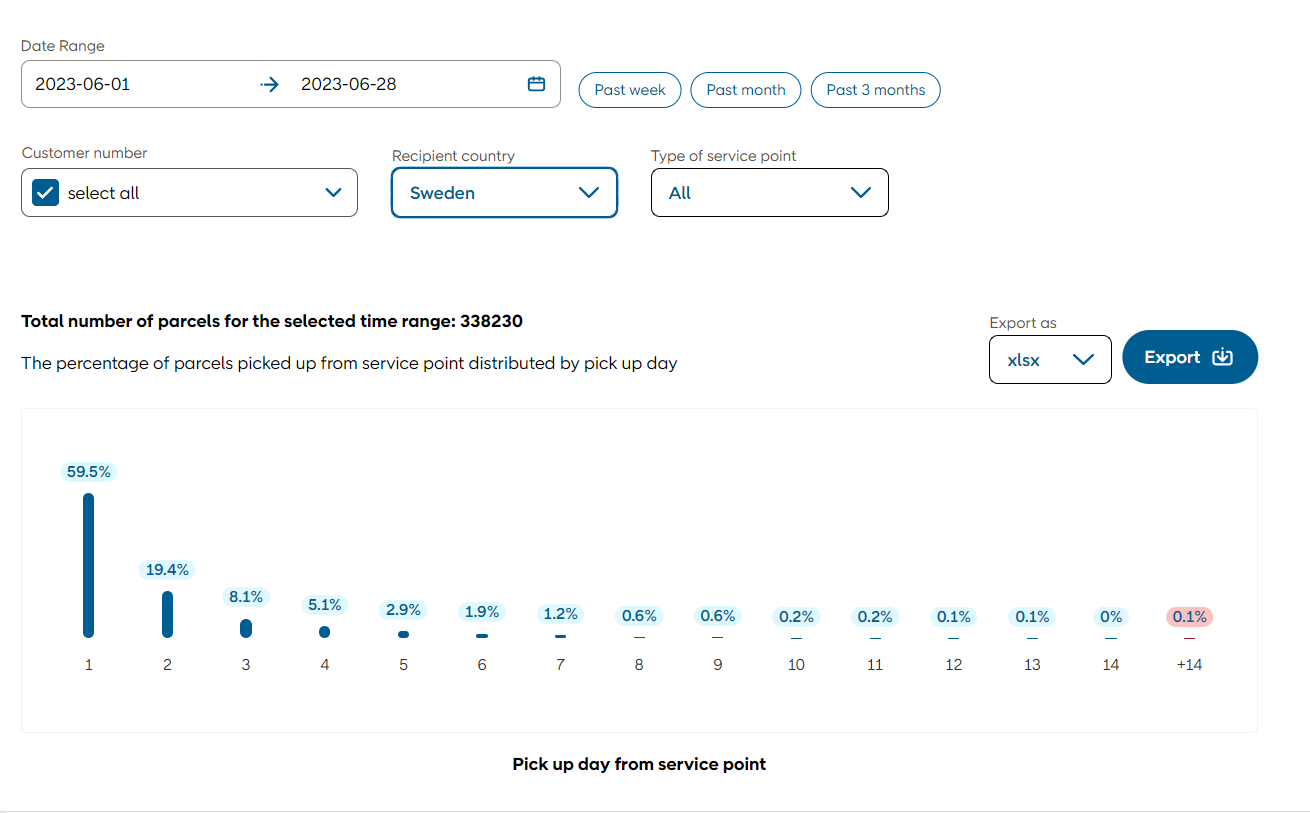Open the Type of service point dropdown
Screen dimensions: 1310x813
pyautogui.click(x=769, y=193)
